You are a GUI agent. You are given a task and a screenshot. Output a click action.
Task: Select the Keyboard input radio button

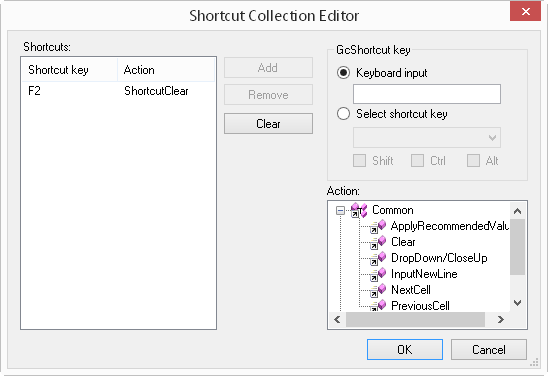(x=343, y=73)
